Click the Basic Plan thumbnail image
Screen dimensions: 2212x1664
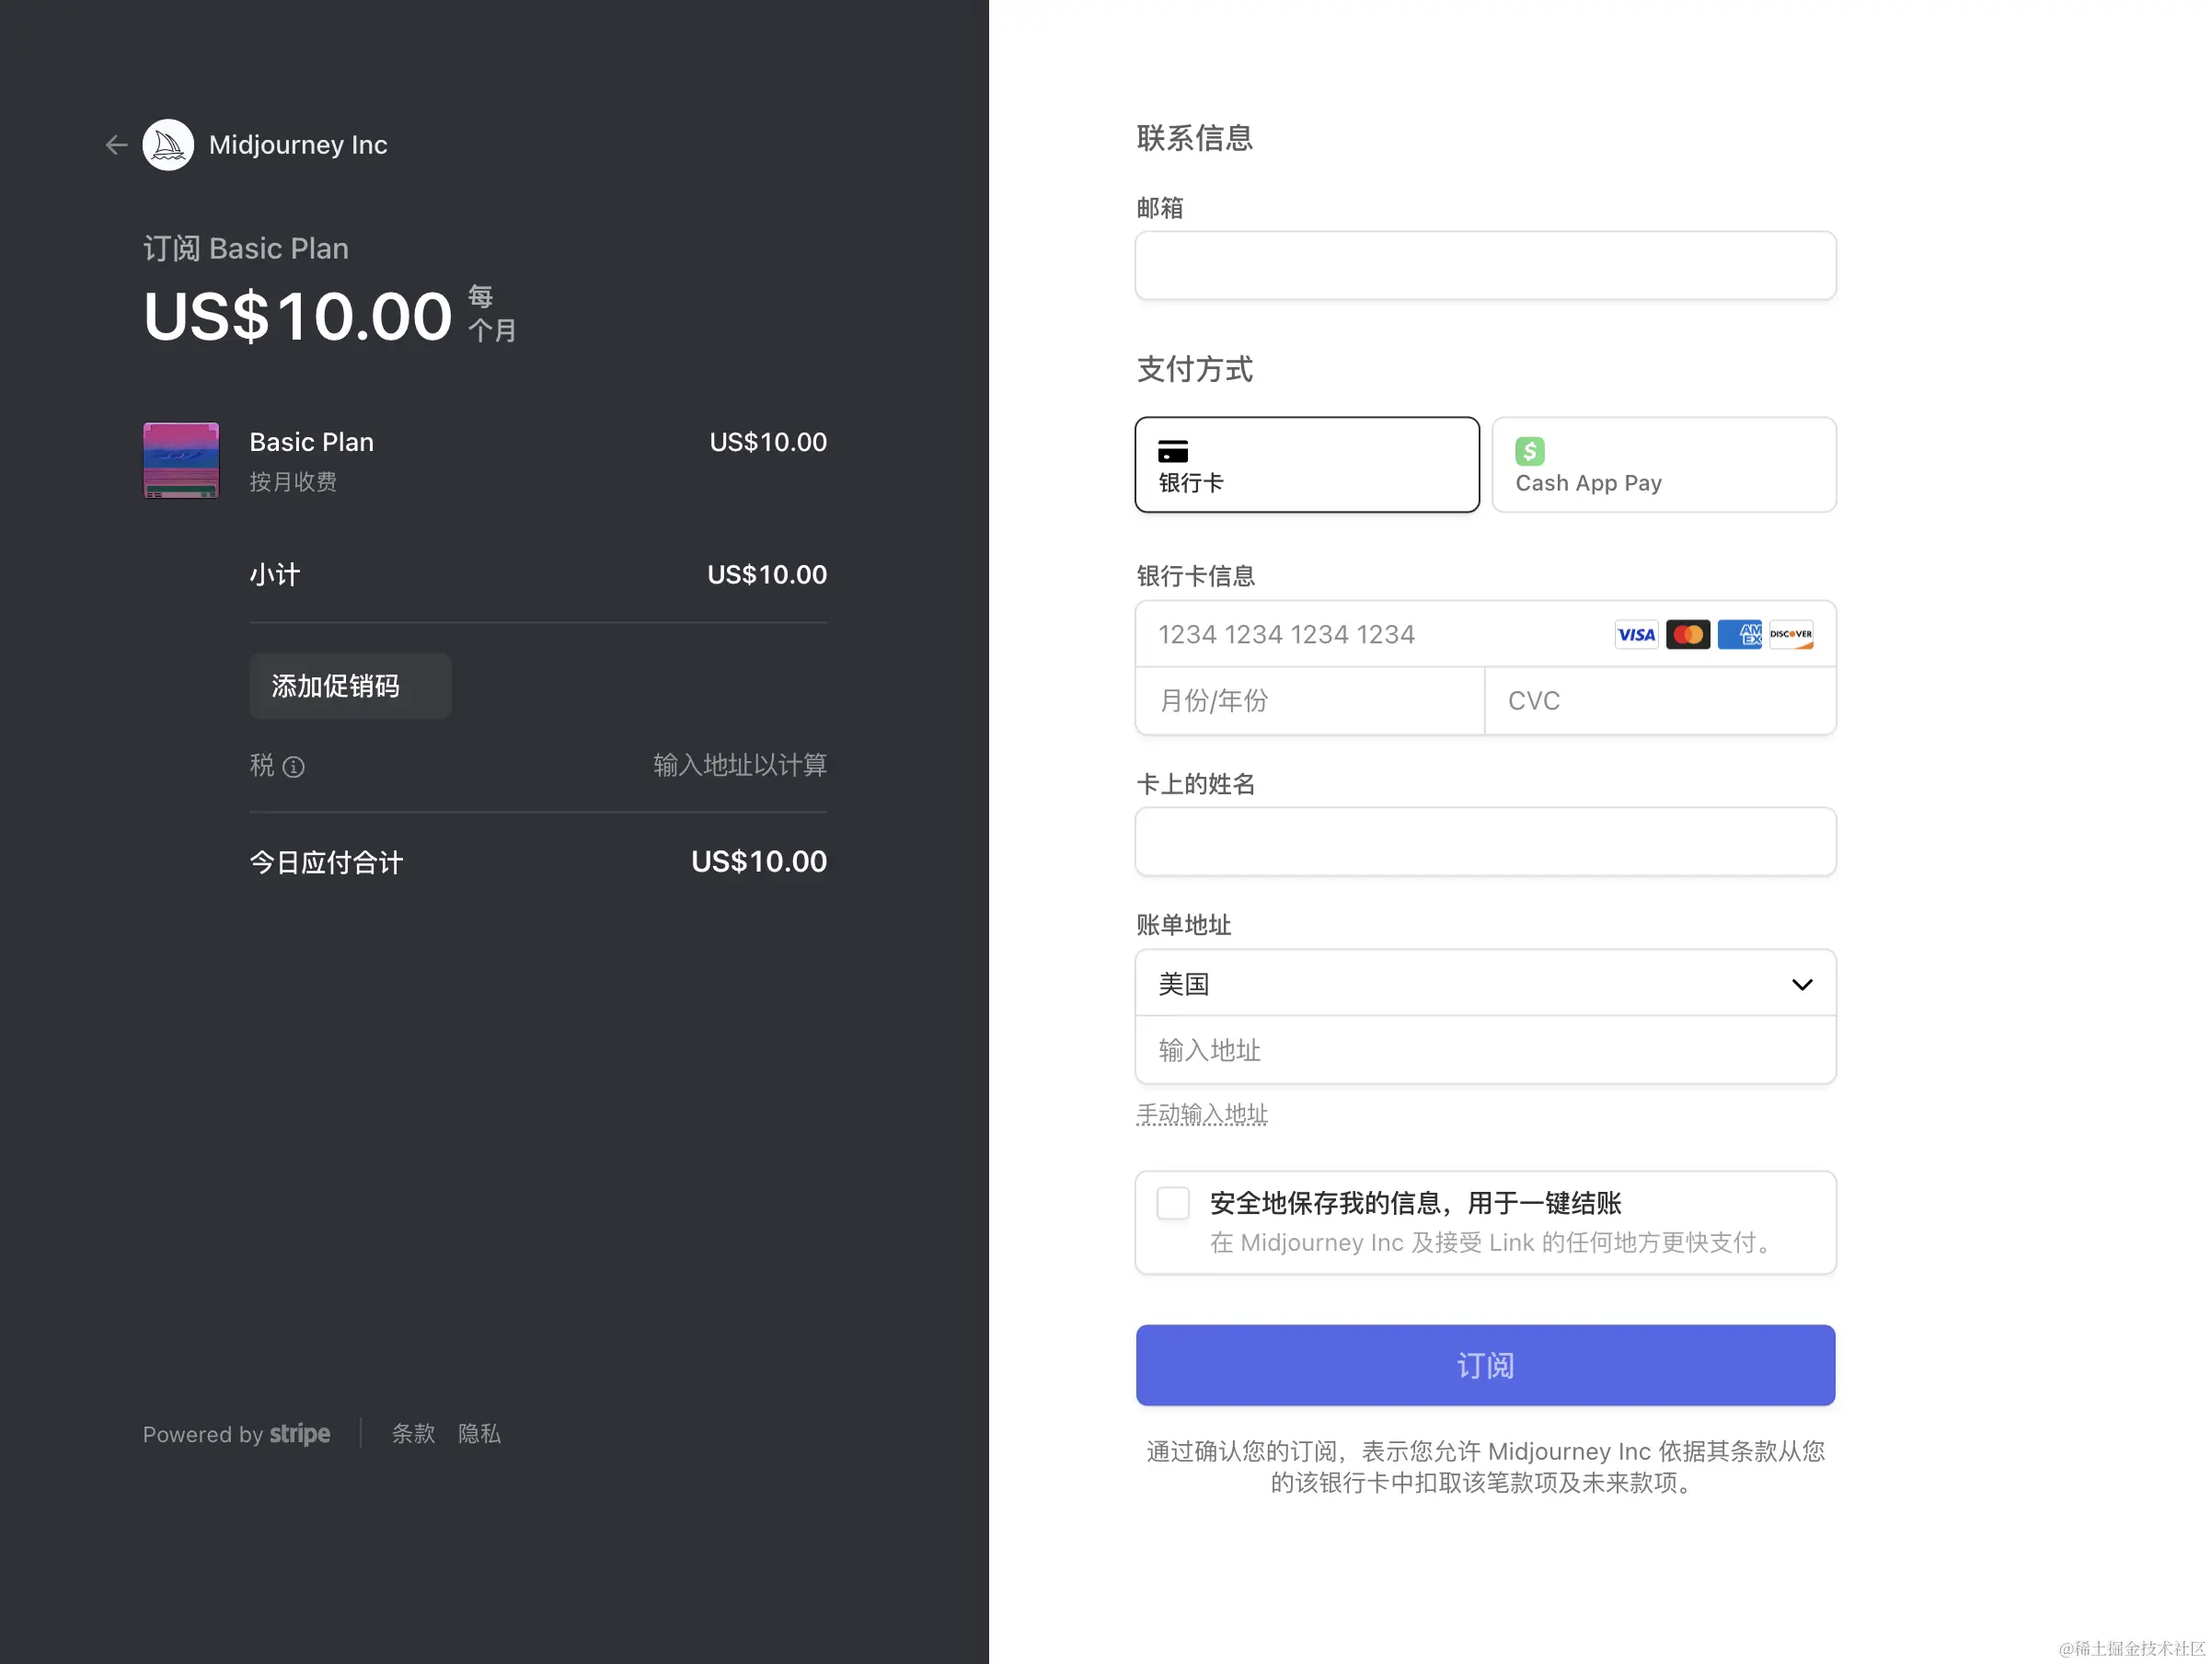tap(181, 460)
